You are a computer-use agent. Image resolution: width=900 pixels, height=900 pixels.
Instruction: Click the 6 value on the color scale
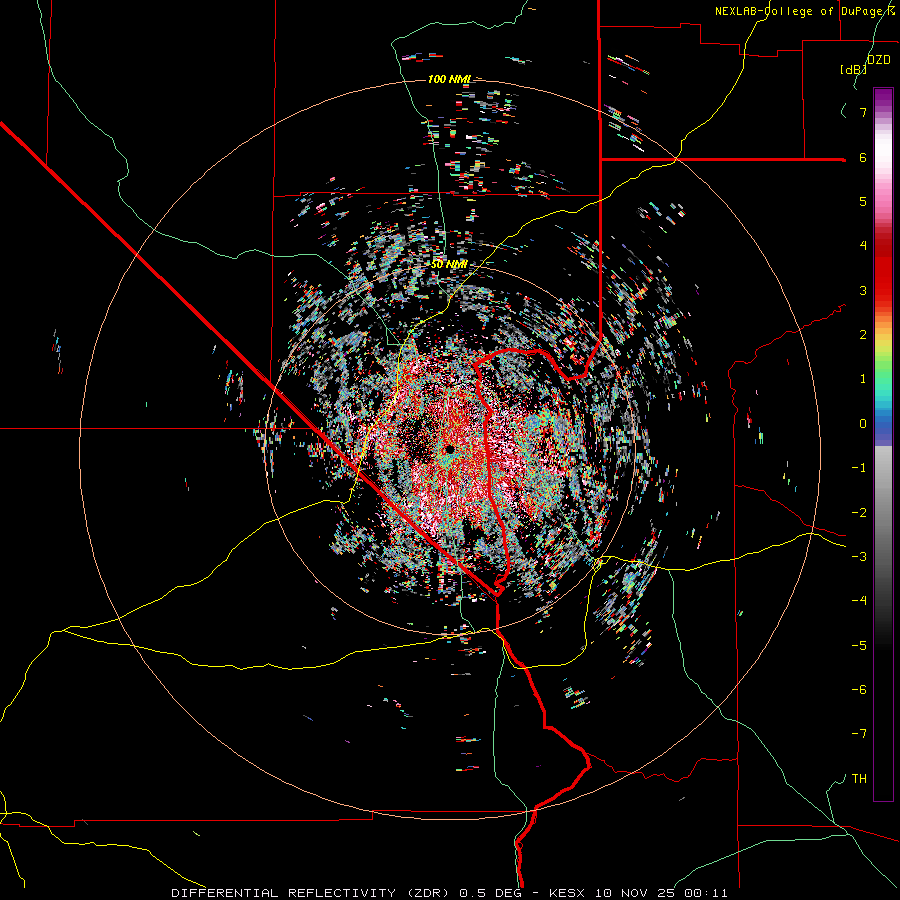click(x=863, y=157)
